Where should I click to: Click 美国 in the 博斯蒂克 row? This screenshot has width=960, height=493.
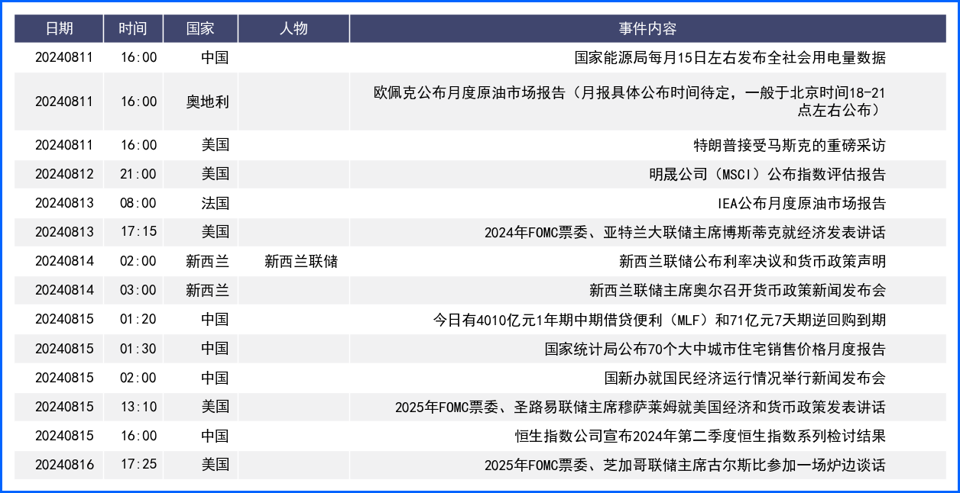(x=215, y=233)
